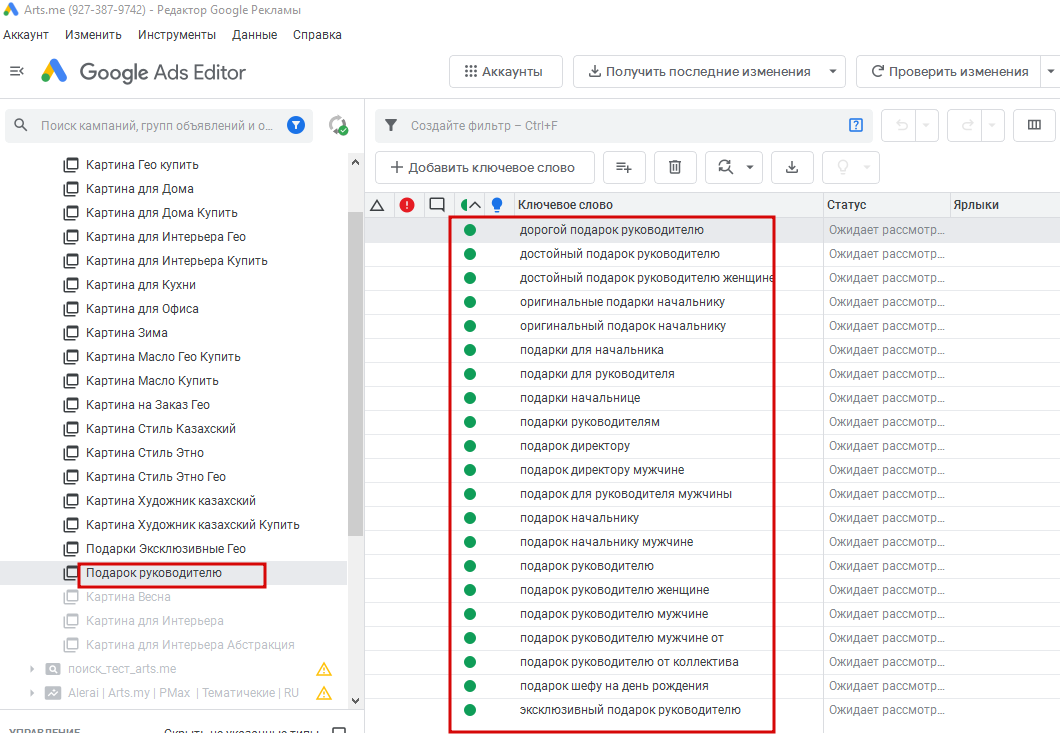Image resolution: width=1060 pixels, height=734 pixels.
Task: Sort by the blue lightbulb column
Action: coord(497,205)
